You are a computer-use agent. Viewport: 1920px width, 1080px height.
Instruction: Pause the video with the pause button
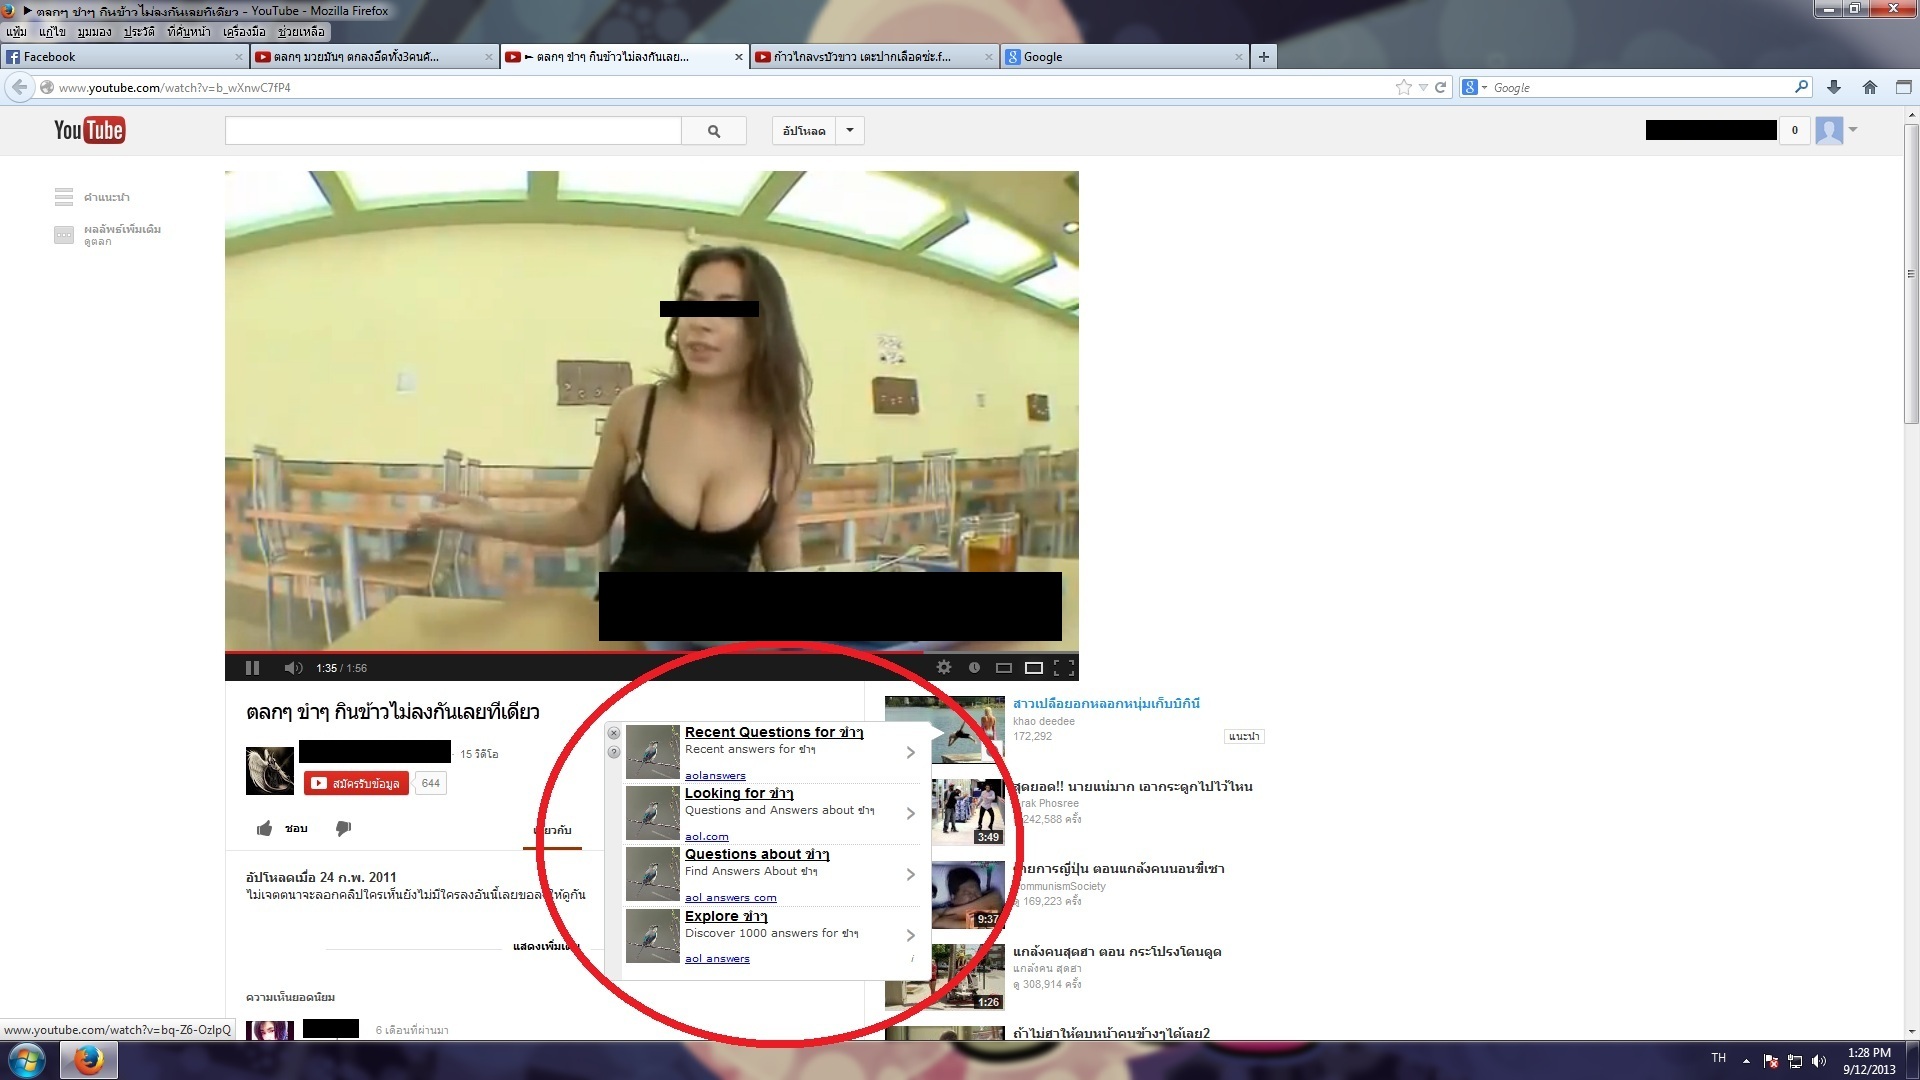(x=252, y=668)
